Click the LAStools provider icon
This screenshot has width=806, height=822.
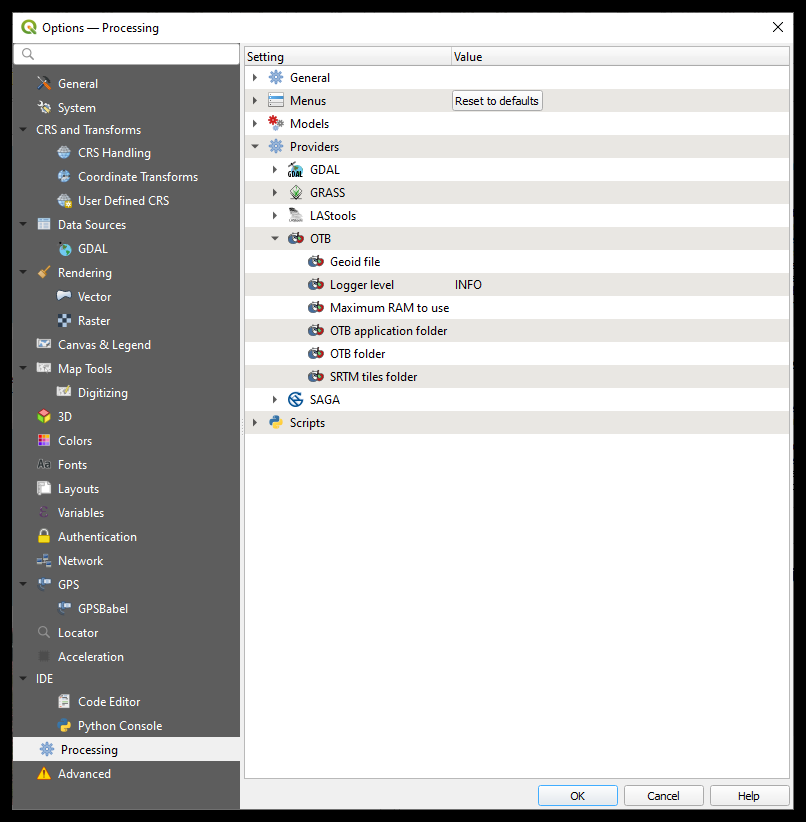click(x=295, y=215)
